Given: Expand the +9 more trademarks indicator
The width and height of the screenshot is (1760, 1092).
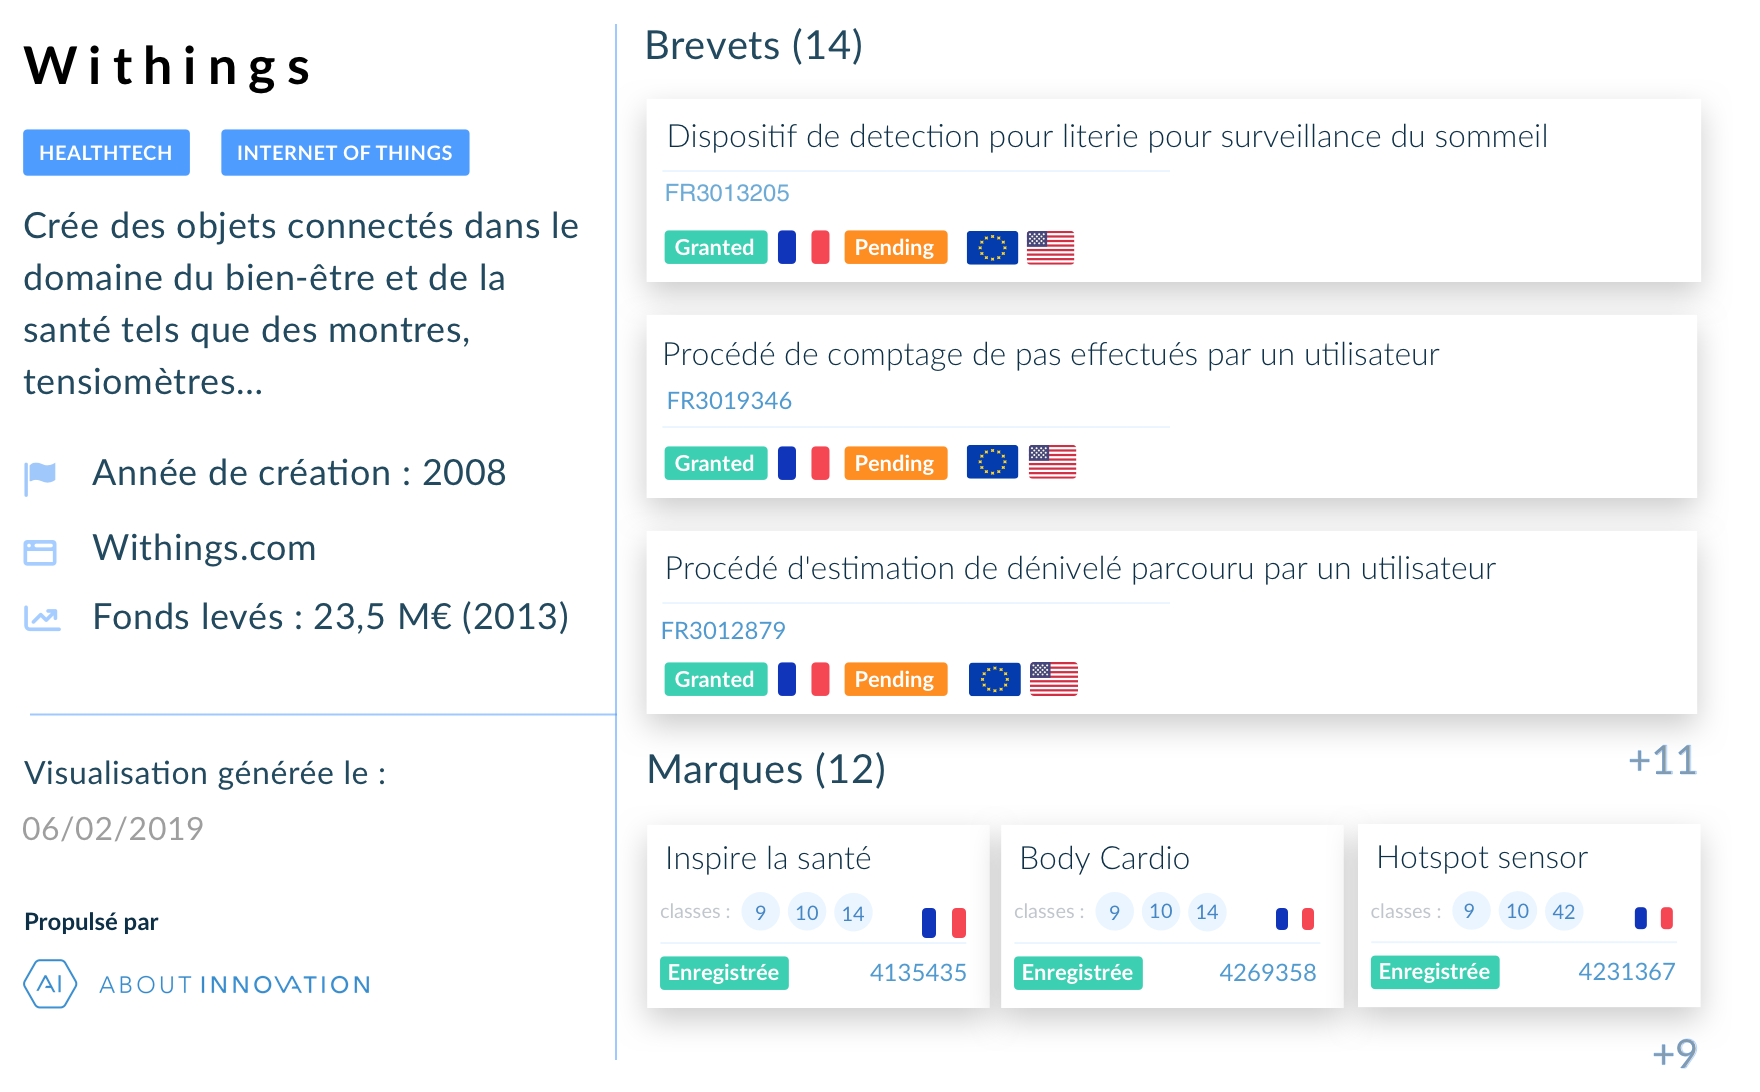Looking at the screenshot, I should point(1674,1053).
